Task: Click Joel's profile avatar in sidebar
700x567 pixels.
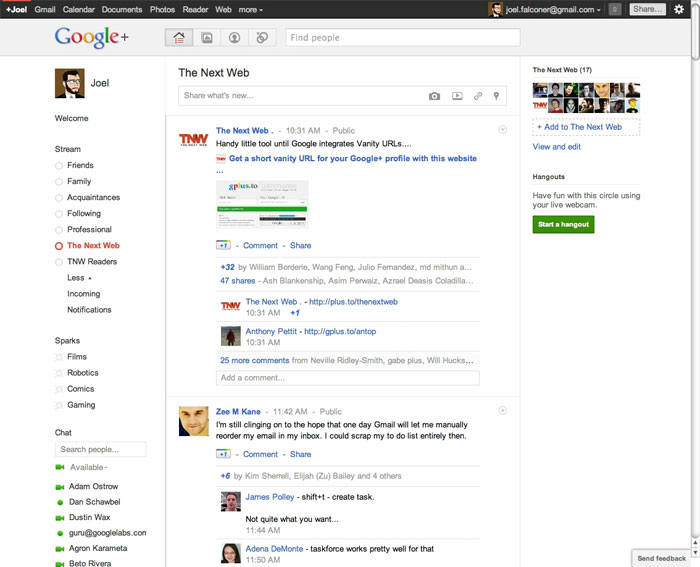Action: [x=70, y=83]
